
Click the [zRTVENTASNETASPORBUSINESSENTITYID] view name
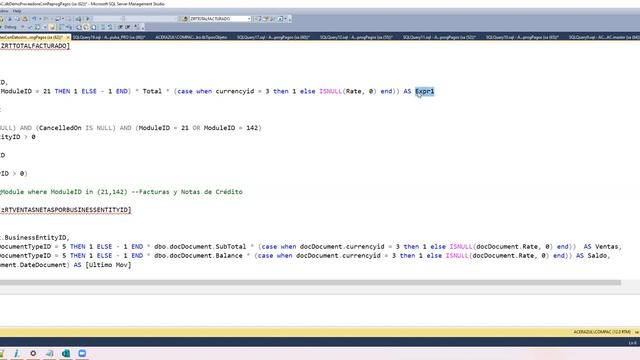65,210
